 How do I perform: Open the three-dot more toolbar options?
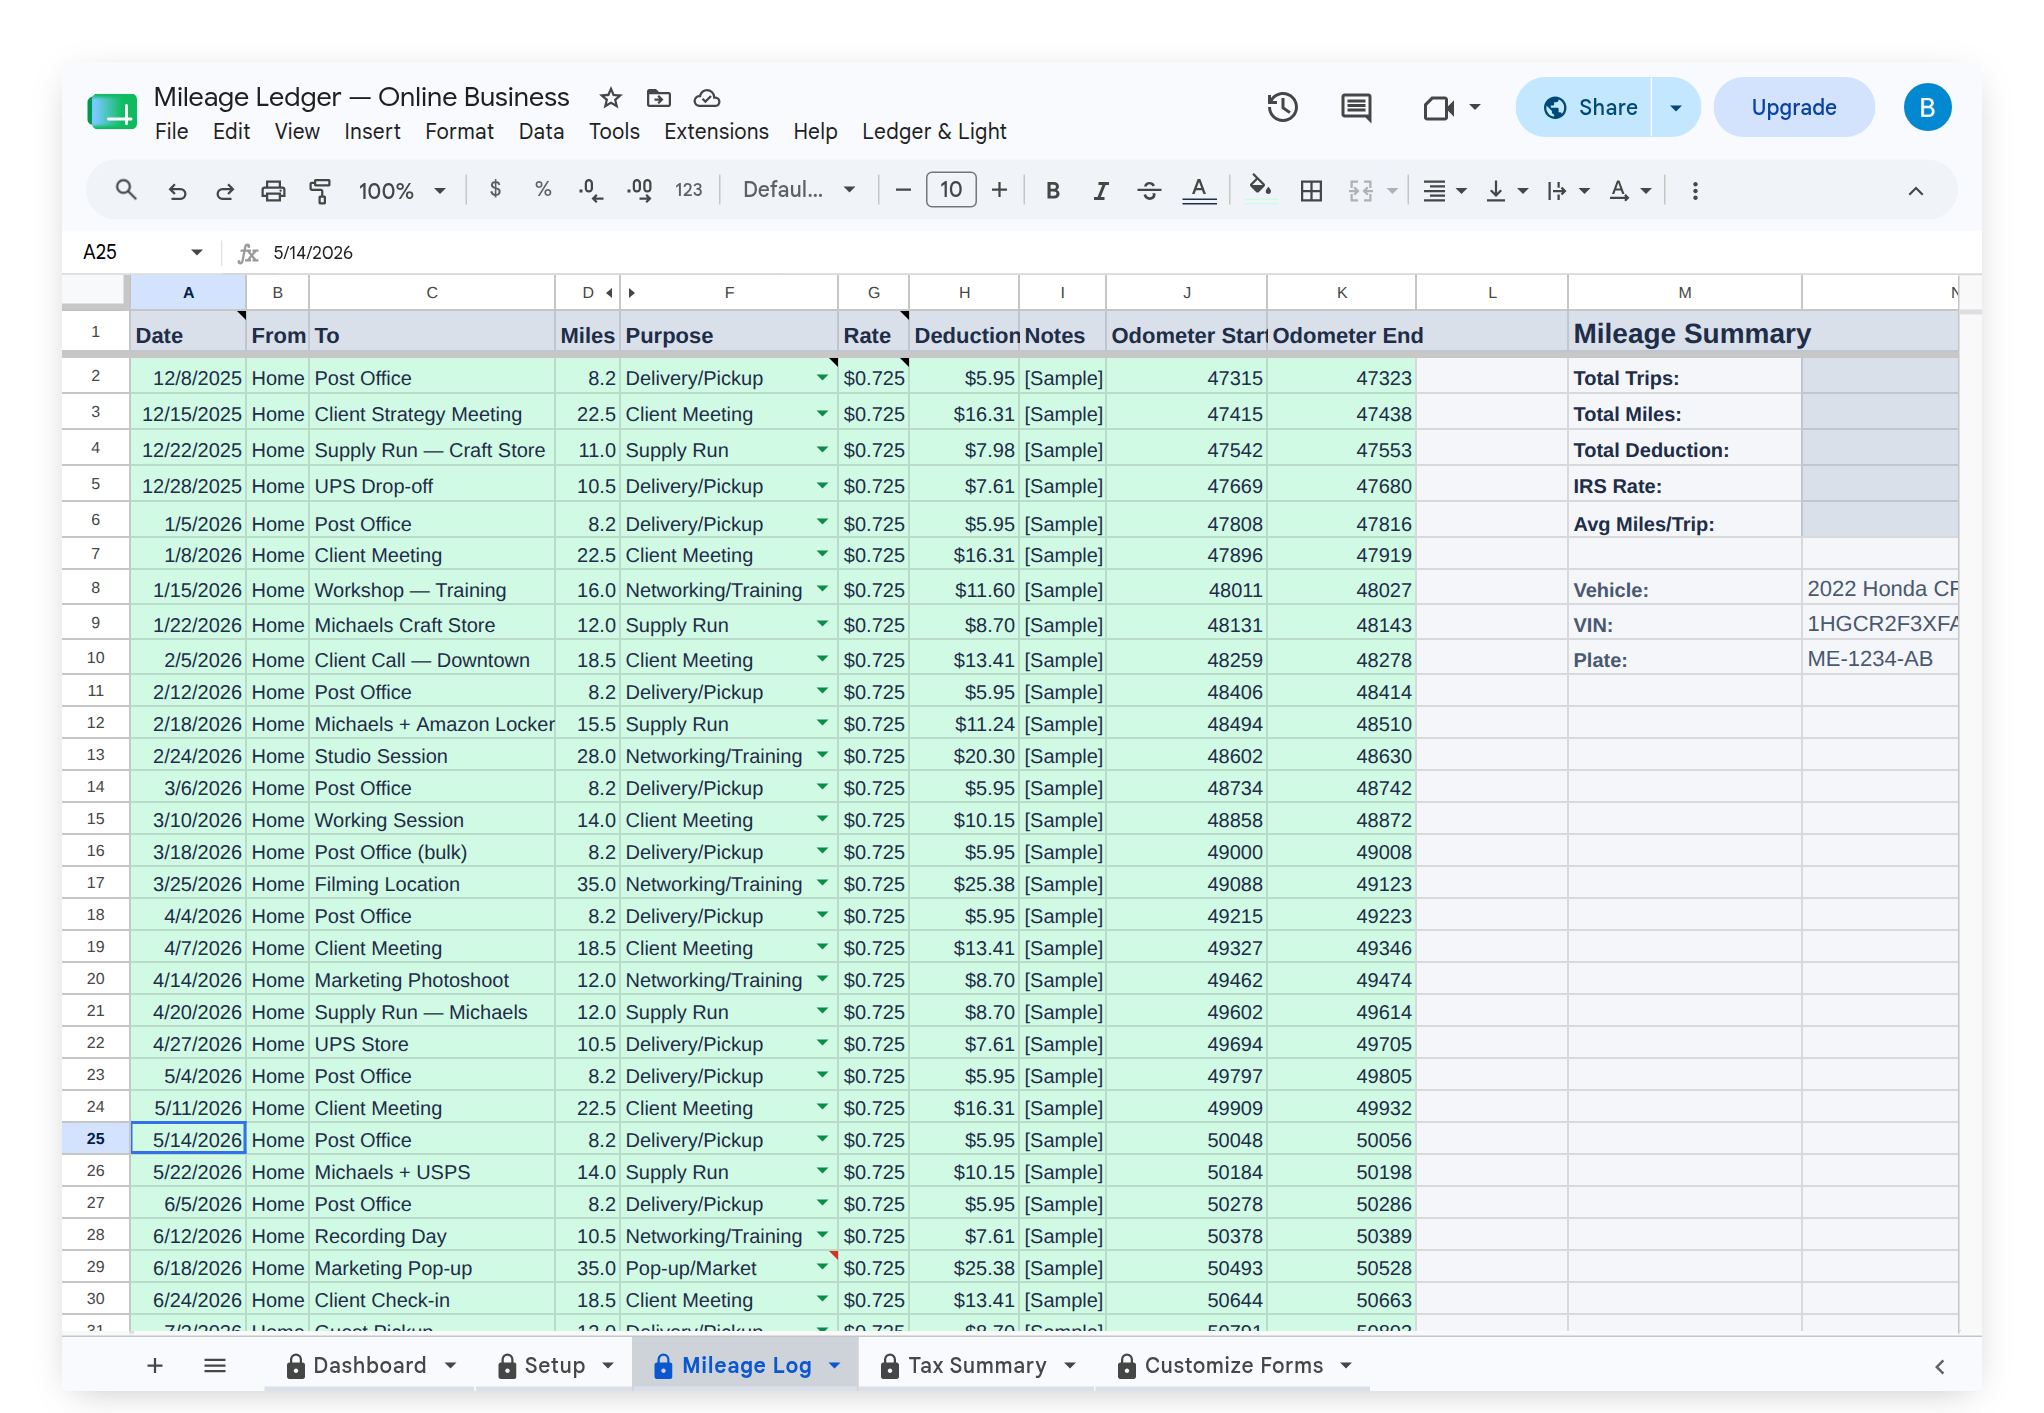pos(1695,190)
